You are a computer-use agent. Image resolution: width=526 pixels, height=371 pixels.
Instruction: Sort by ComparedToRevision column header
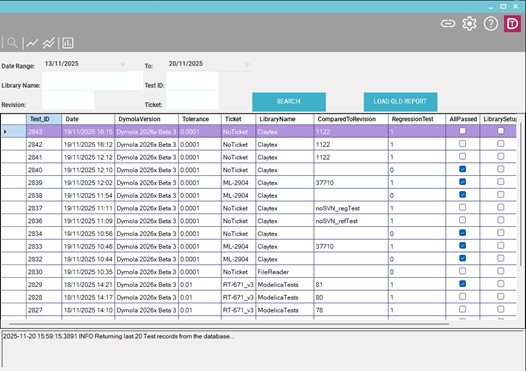point(351,119)
